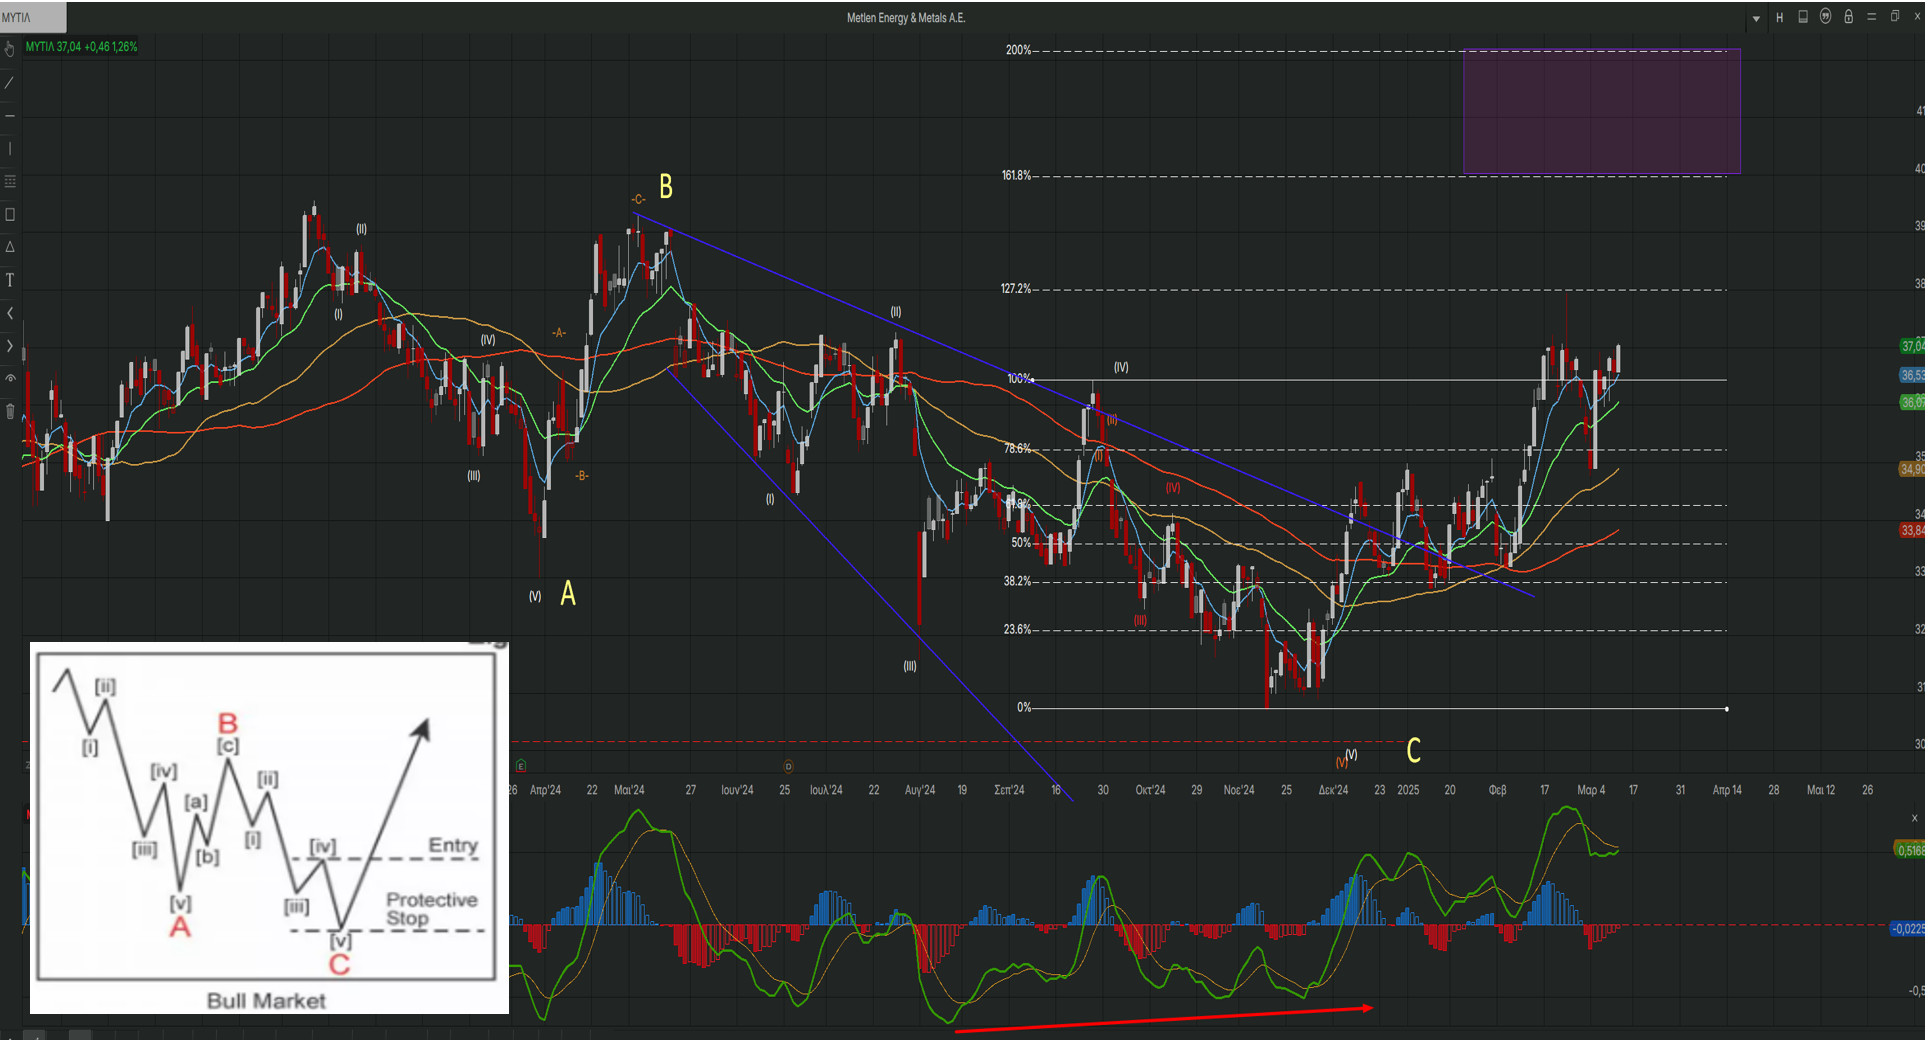Select the hand pointer tool in sidebar
1925x1040 pixels.
9,49
